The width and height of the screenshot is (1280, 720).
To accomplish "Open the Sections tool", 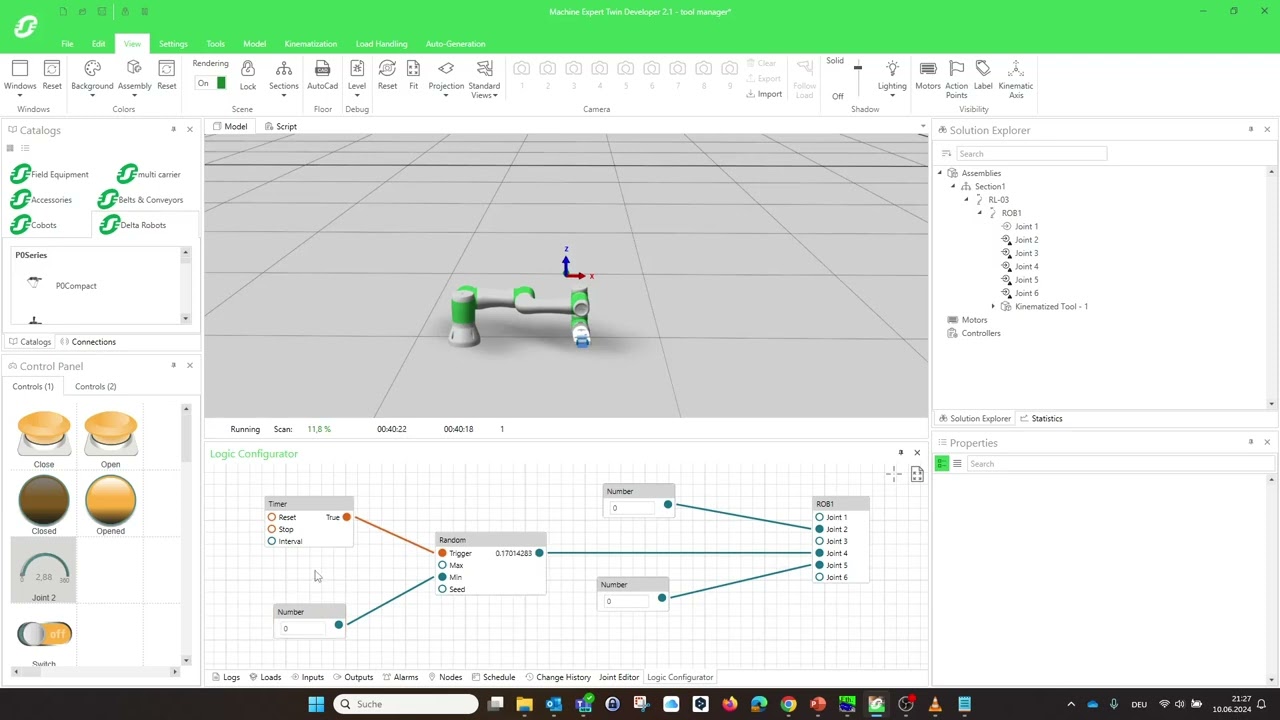I will (284, 75).
